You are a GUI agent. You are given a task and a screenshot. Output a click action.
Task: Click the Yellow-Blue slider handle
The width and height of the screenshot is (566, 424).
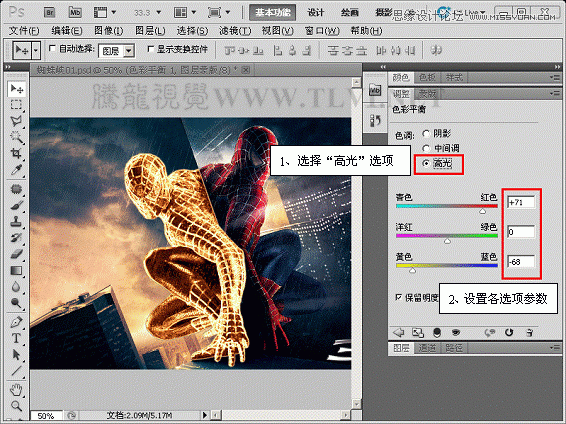(x=412, y=271)
